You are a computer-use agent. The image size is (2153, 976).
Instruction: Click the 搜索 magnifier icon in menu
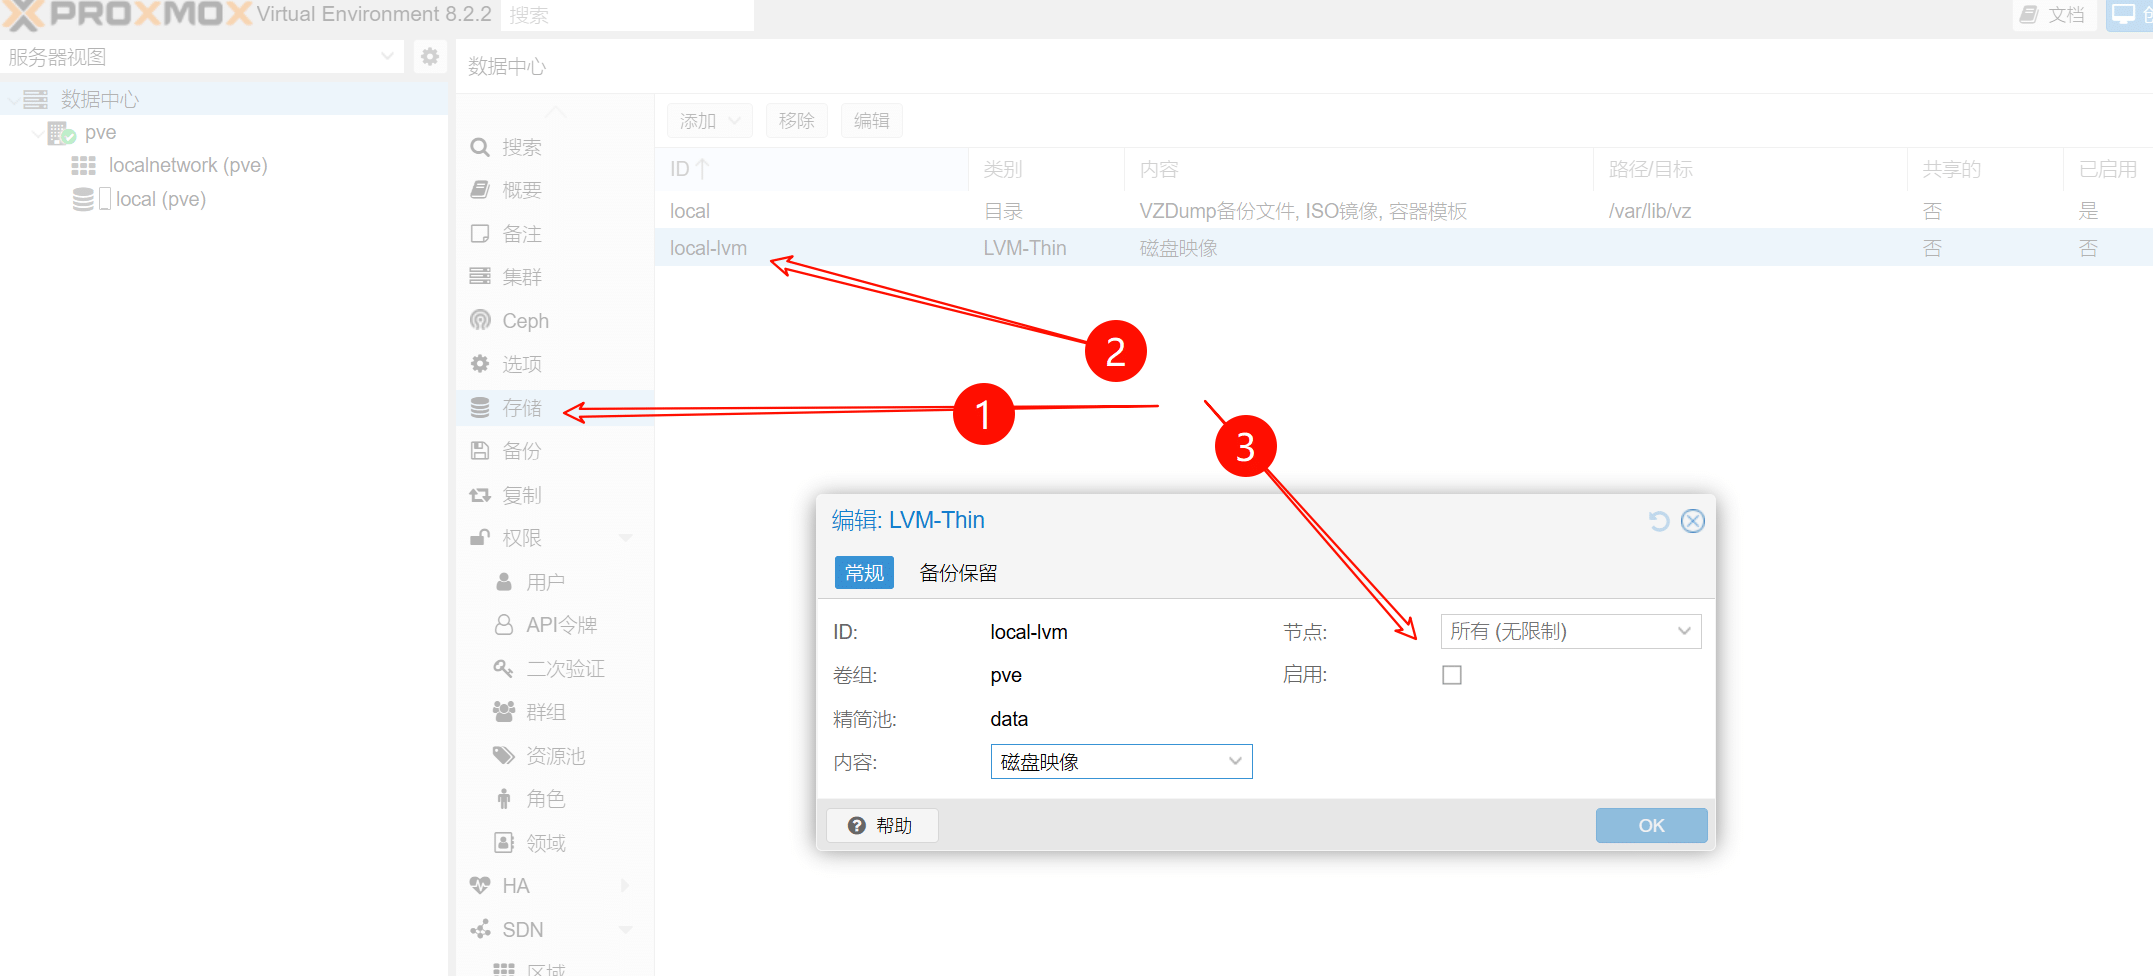[480, 147]
